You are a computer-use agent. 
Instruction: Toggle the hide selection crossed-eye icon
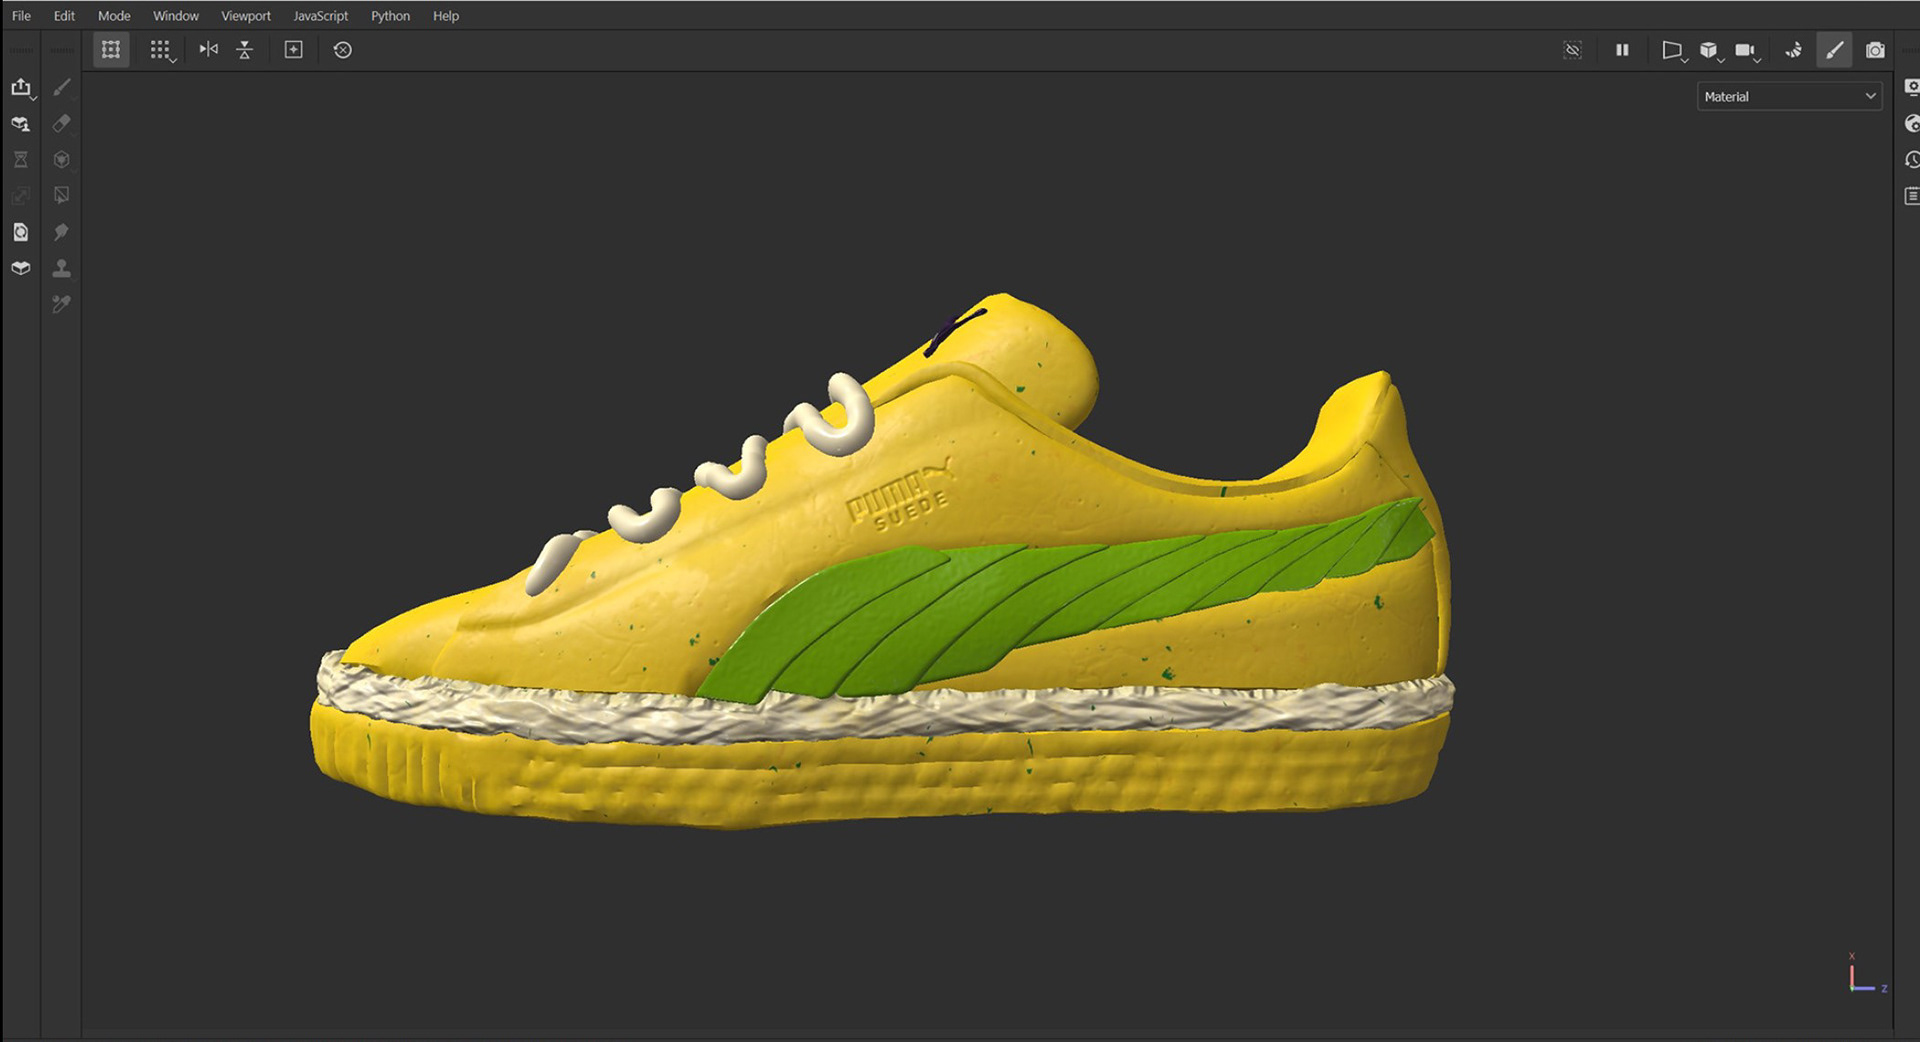1573,50
